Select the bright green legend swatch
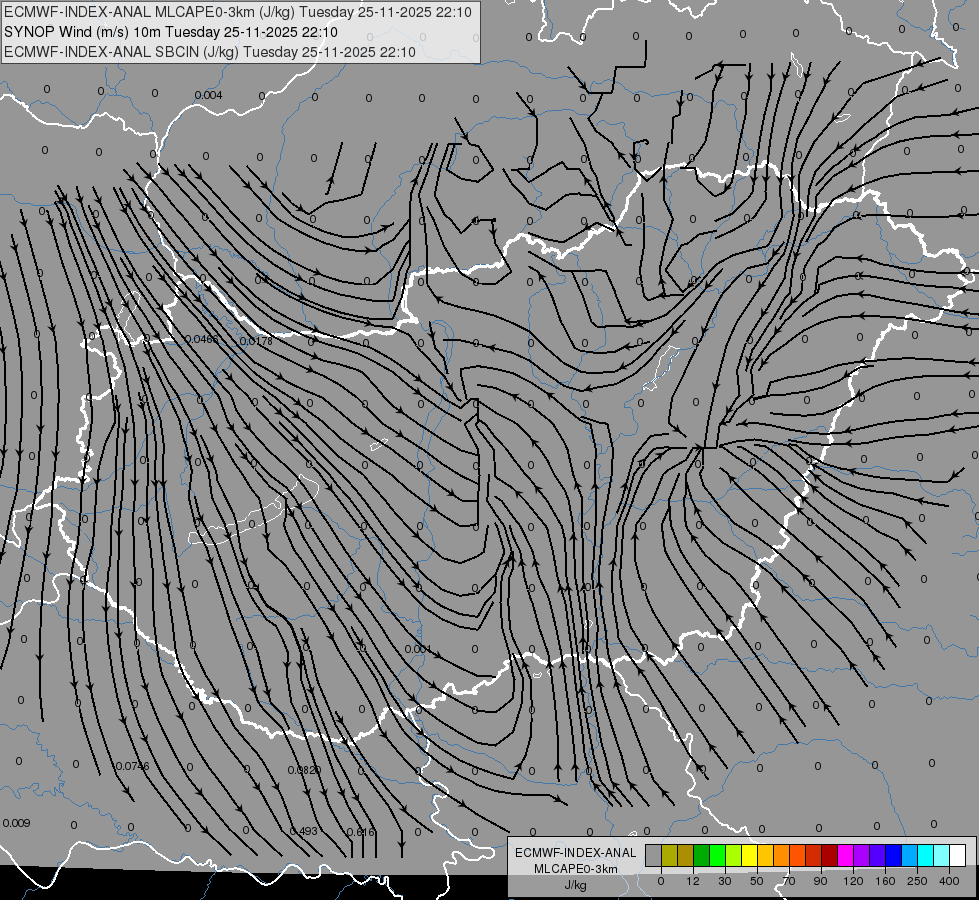Viewport: 979px width, 900px height. 717,855
